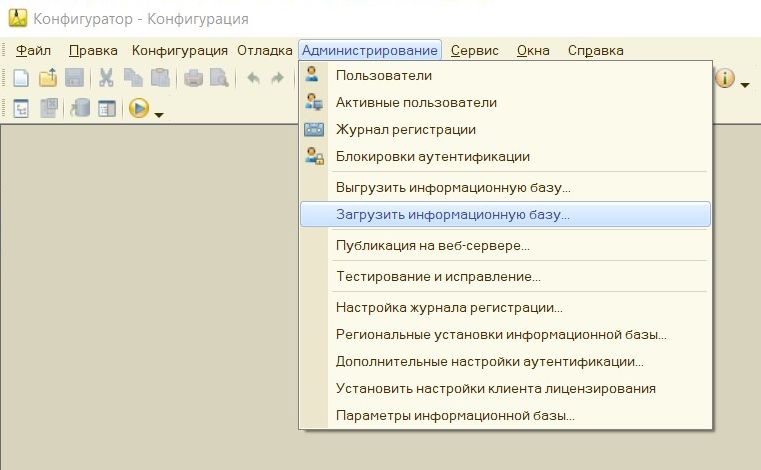Click the Undo arrow icon
This screenshot has width=761, height=470.
tap(253, 78)
